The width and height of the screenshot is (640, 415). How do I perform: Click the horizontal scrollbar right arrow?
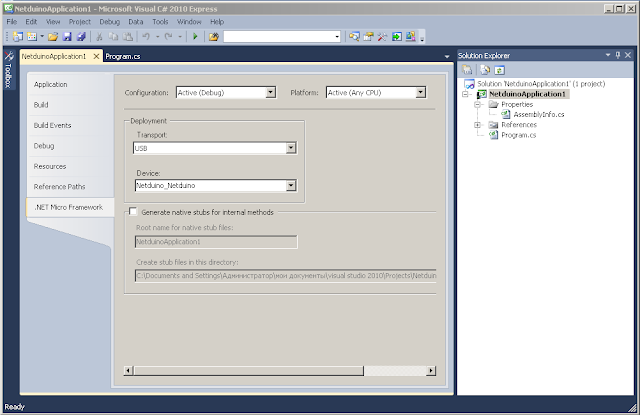[x=431, y=371]
